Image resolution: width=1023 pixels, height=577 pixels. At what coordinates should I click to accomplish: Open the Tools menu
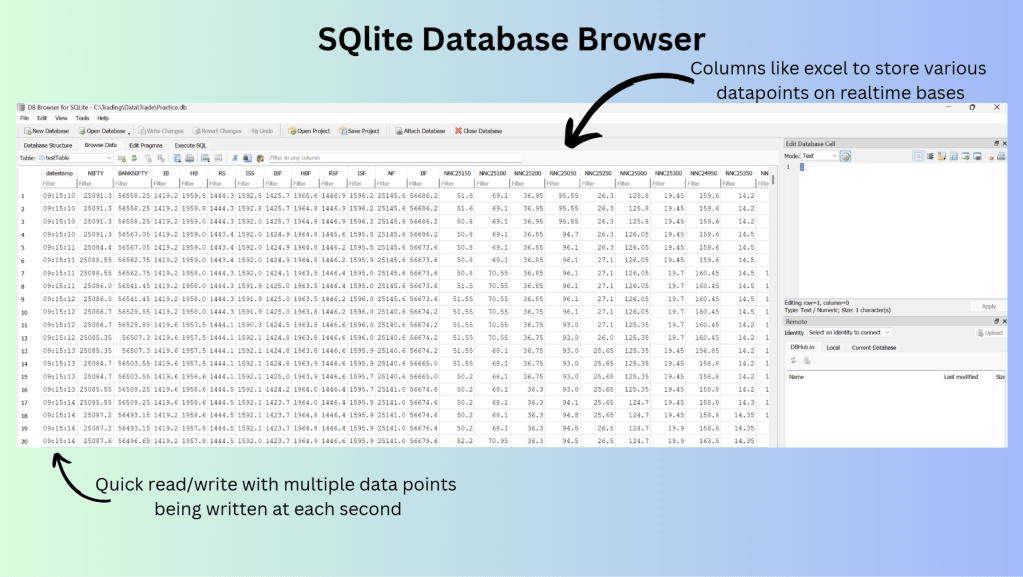[82, 118]
